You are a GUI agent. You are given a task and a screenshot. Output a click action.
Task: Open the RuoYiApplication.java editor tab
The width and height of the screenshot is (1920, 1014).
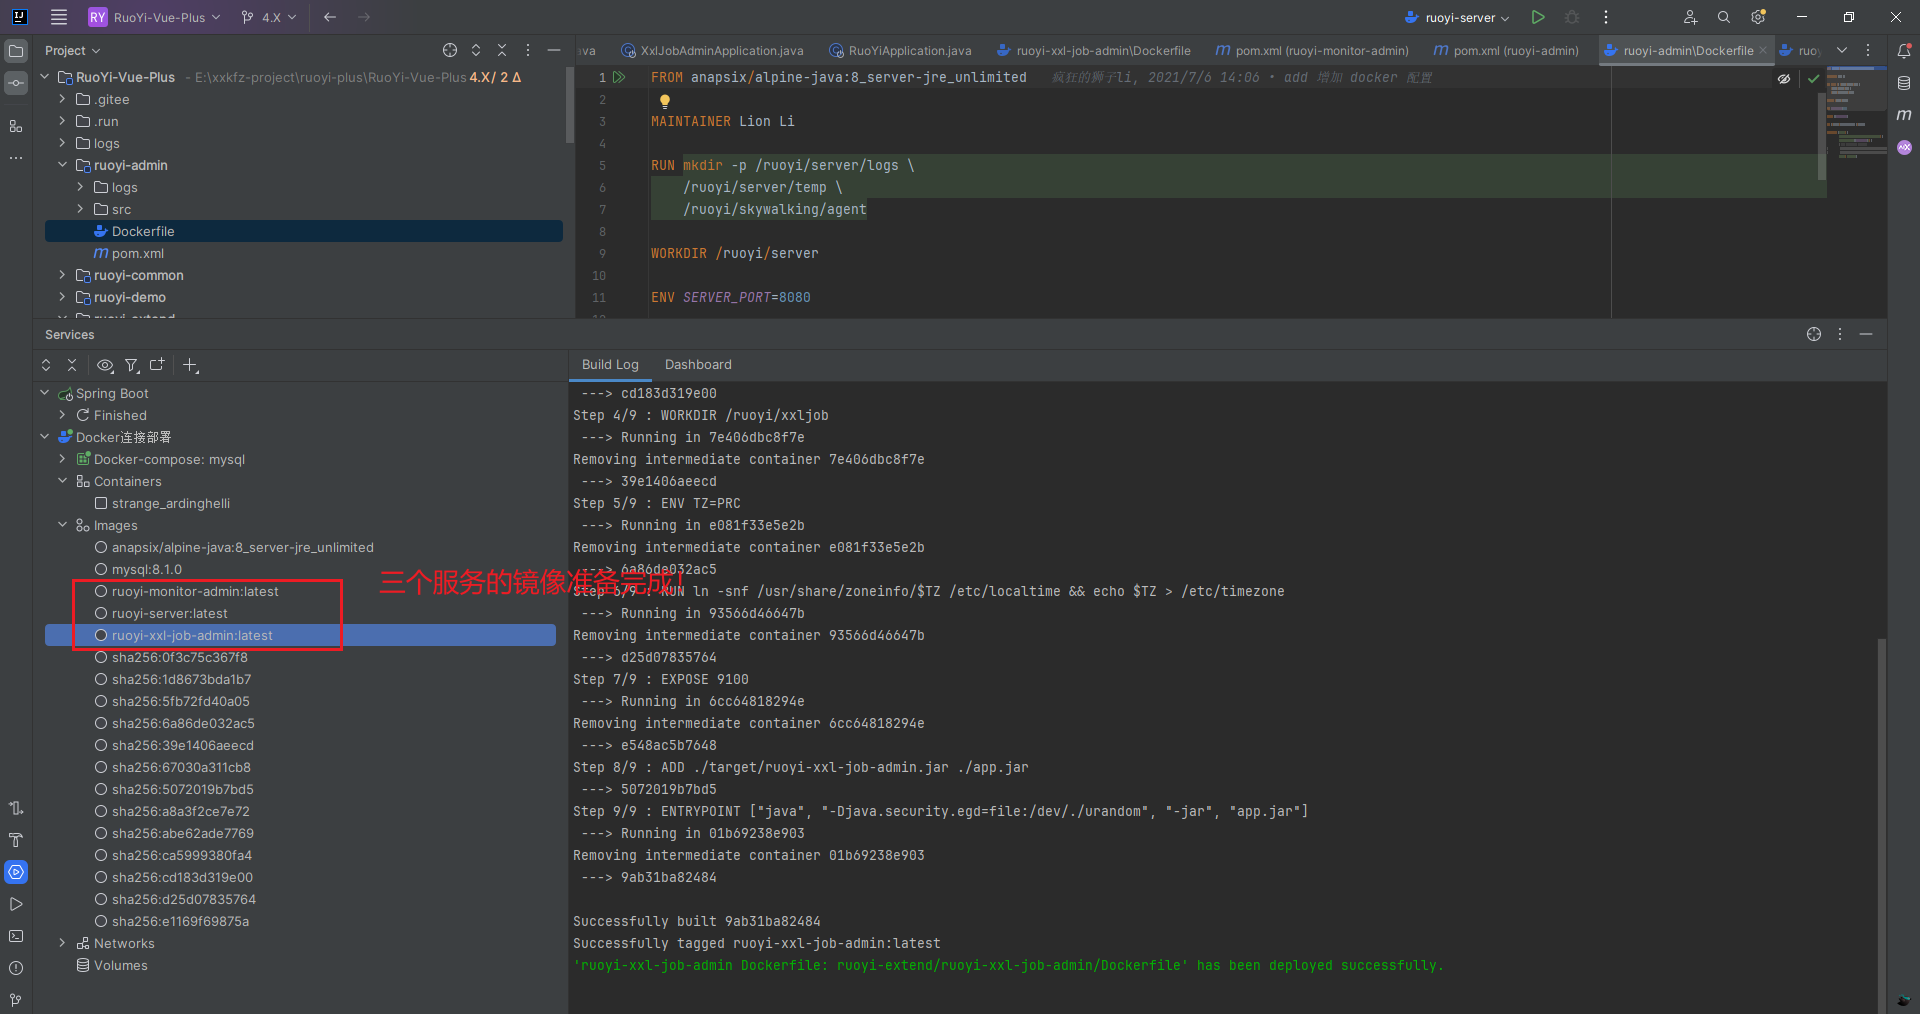tap(900, 50)
